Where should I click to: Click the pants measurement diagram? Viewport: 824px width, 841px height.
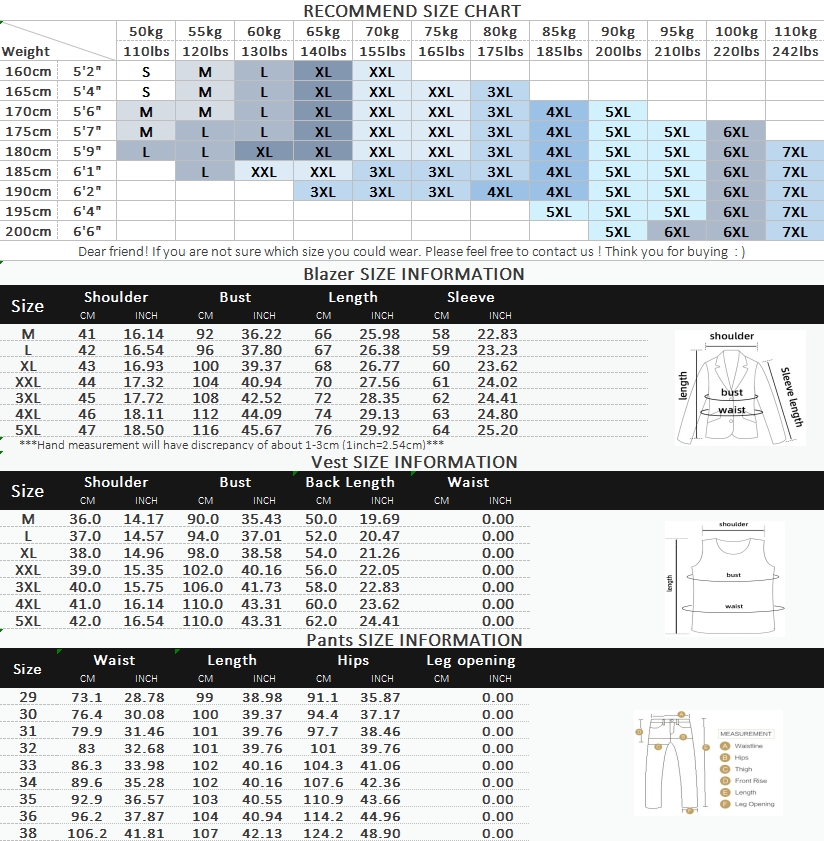pyautogui.click(x=708, y=763)
